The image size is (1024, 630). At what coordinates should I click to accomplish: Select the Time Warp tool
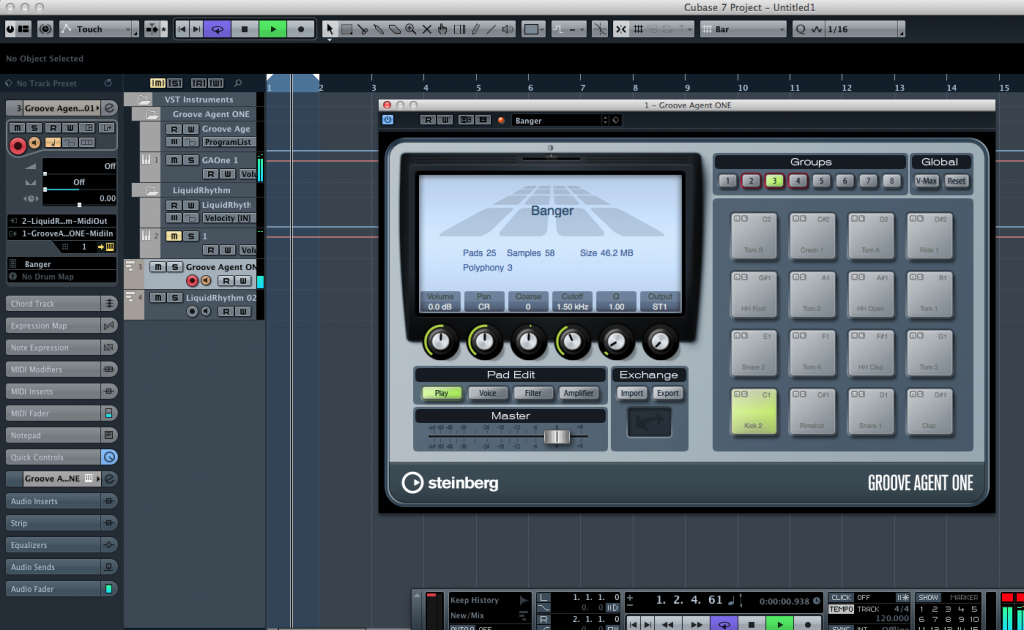pos(459,29)
